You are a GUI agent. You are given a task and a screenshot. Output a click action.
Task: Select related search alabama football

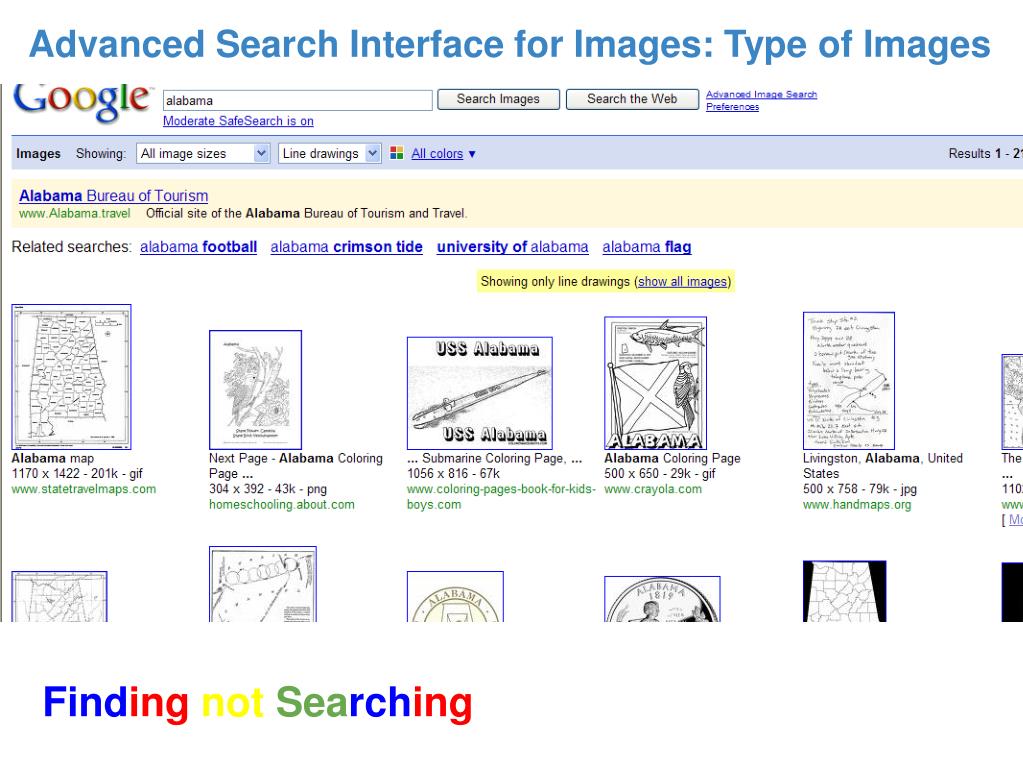click(x=198, y=247)
